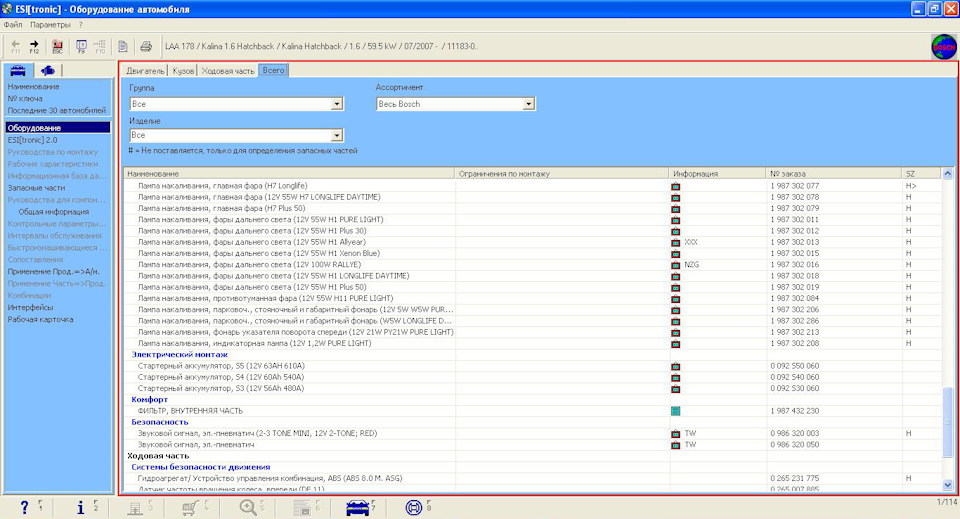Screen dimensions: 960x519
Task: Click the F10 tree-structure toolbar icon
Action: point(100,47)
